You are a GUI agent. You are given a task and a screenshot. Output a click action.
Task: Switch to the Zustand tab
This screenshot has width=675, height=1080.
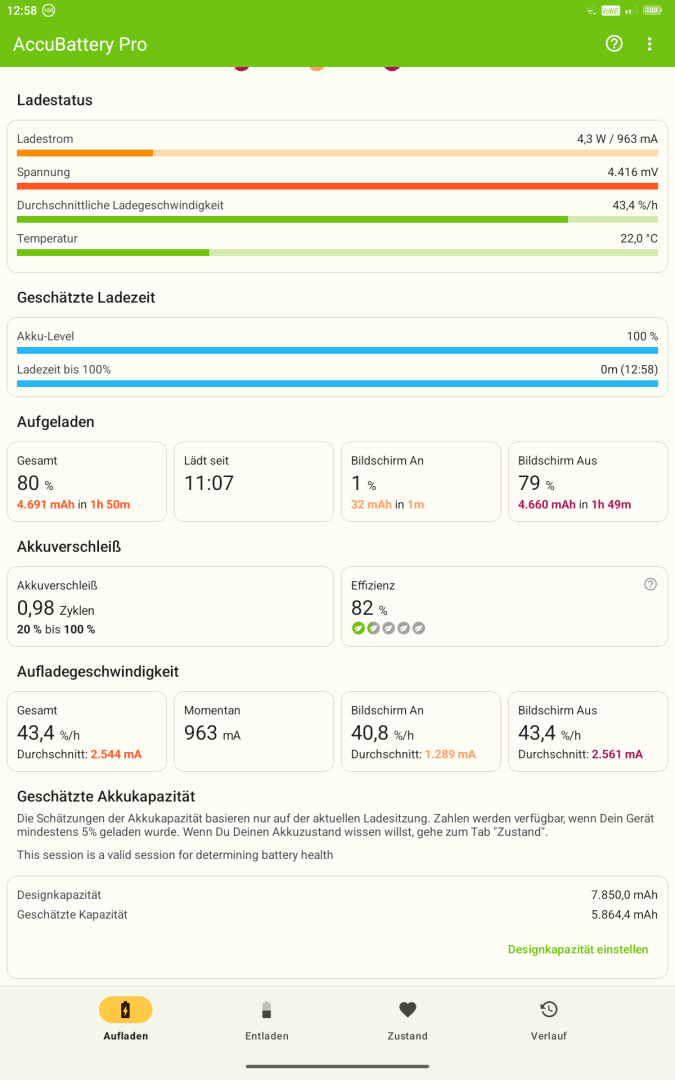click(408, 1019)
